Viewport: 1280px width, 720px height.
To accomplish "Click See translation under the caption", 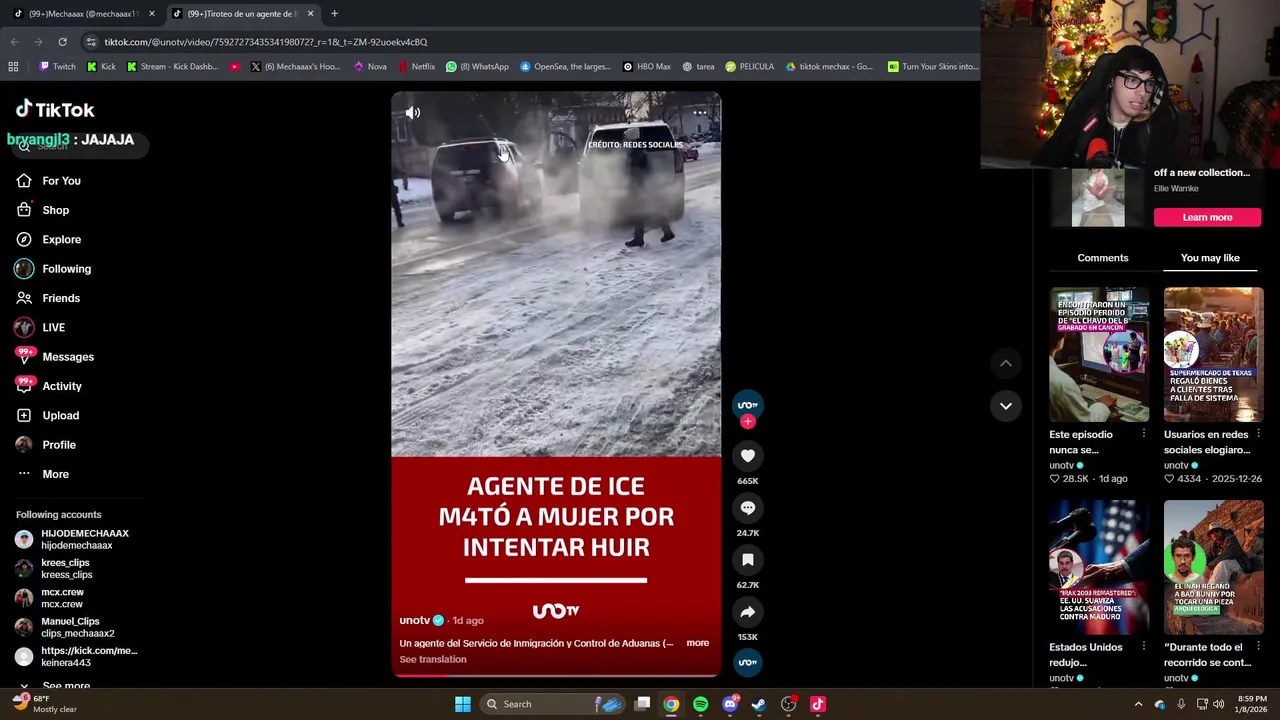I will [433, 659].
